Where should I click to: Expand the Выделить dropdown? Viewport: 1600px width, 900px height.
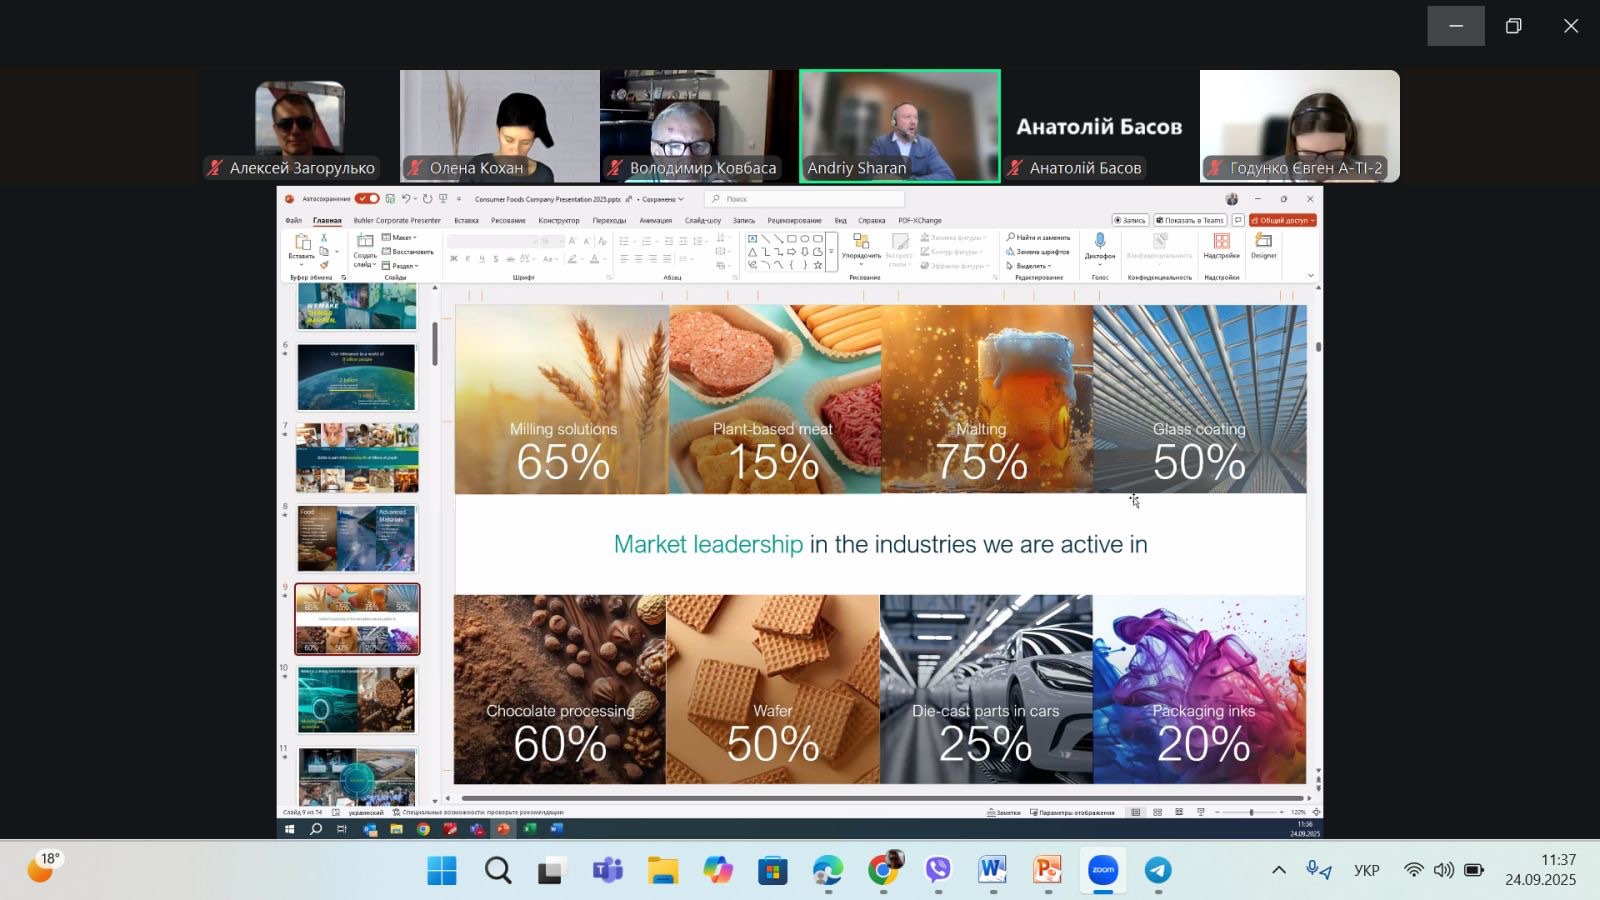pos(1029,266)
